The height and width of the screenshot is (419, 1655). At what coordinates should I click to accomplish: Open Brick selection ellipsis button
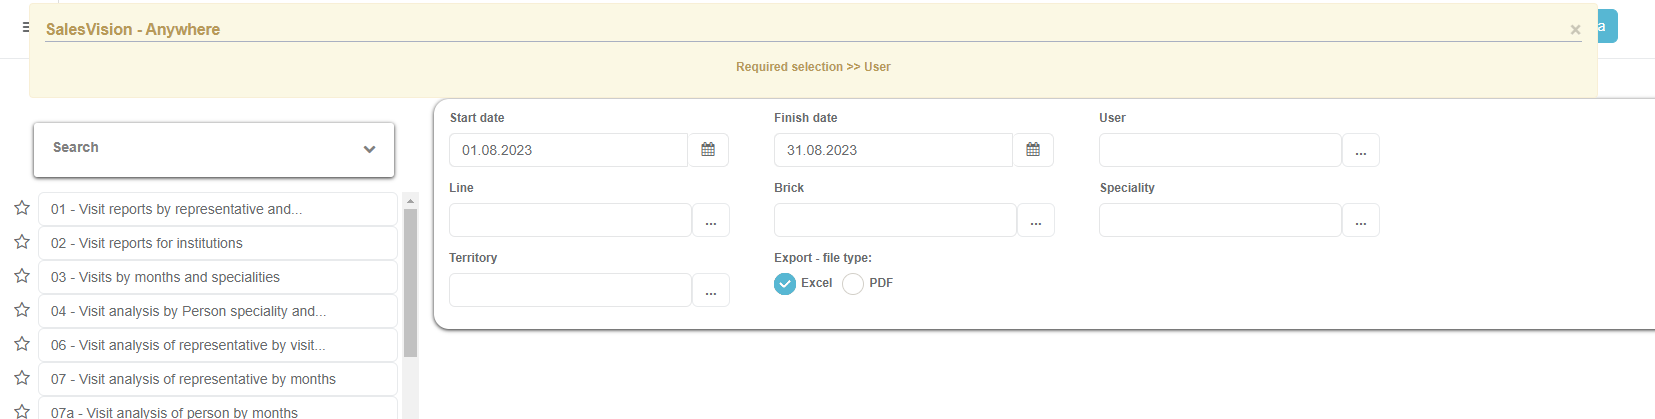(1035, 221)
